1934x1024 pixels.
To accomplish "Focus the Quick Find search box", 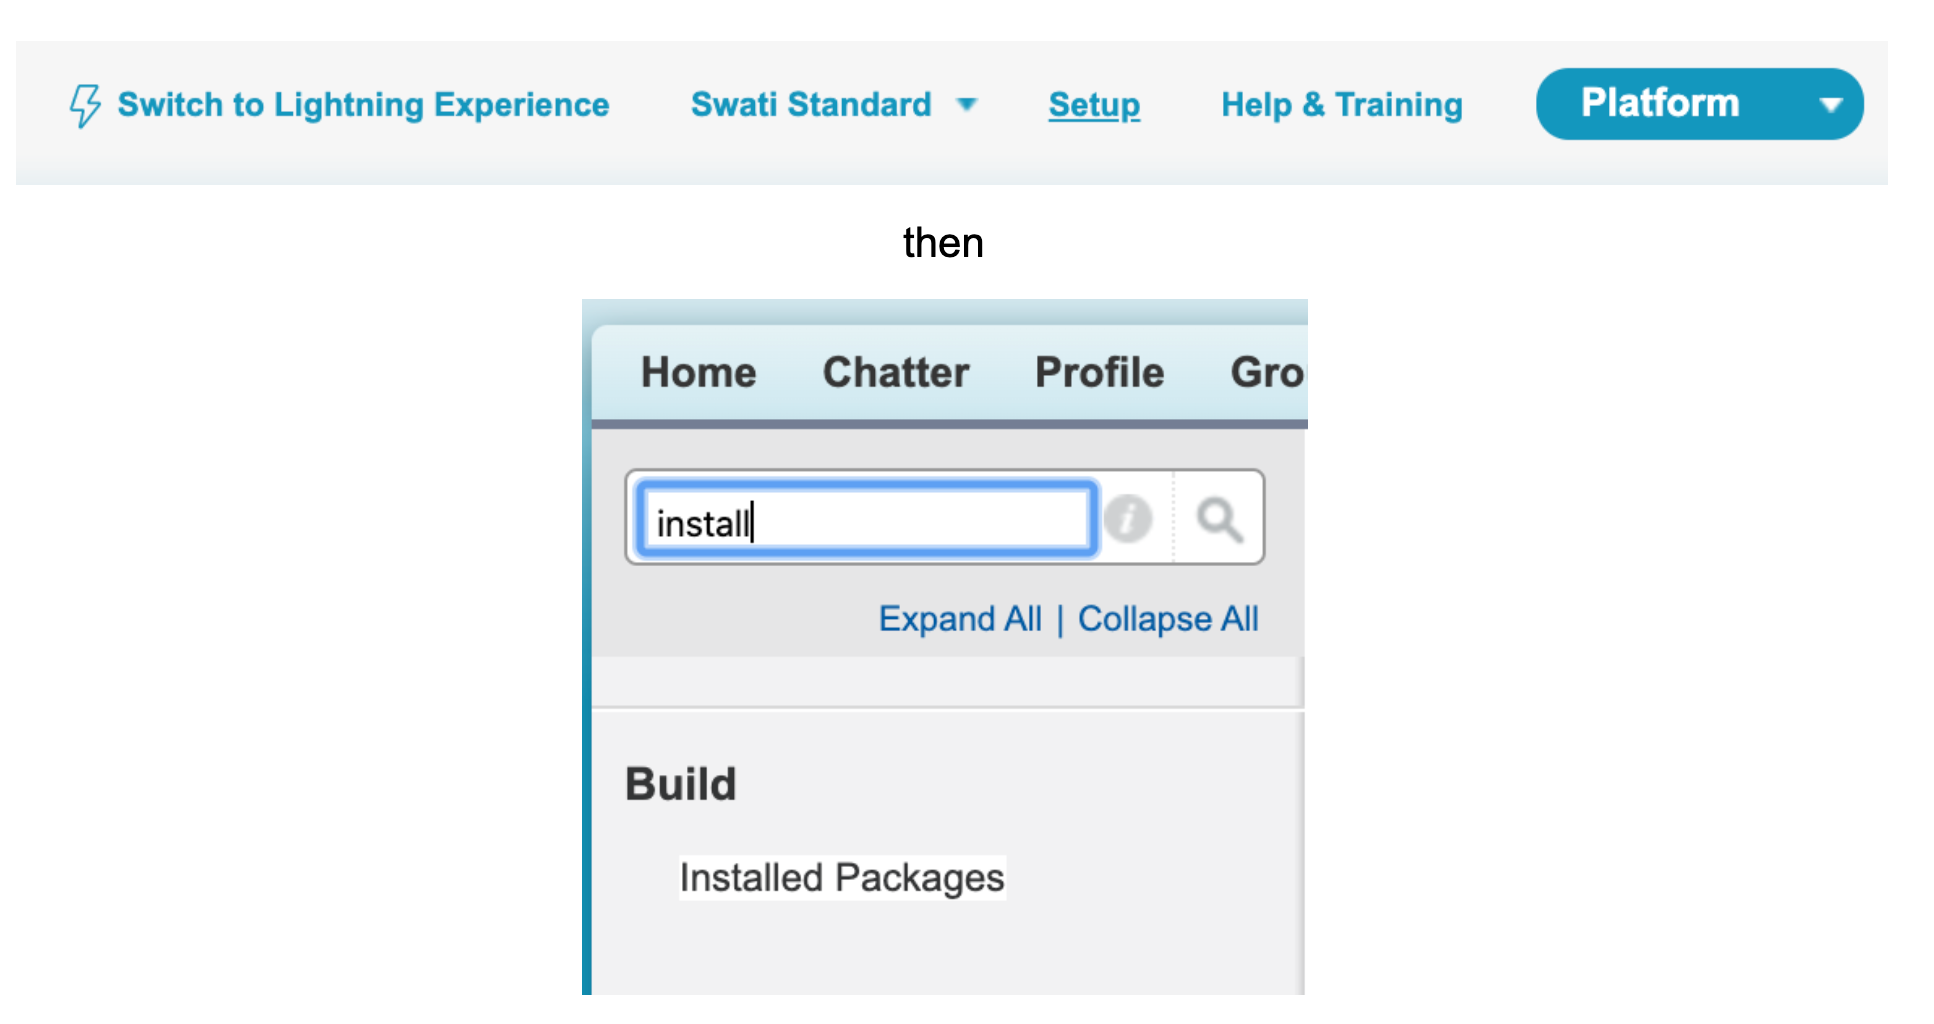I will click(866, 520).
